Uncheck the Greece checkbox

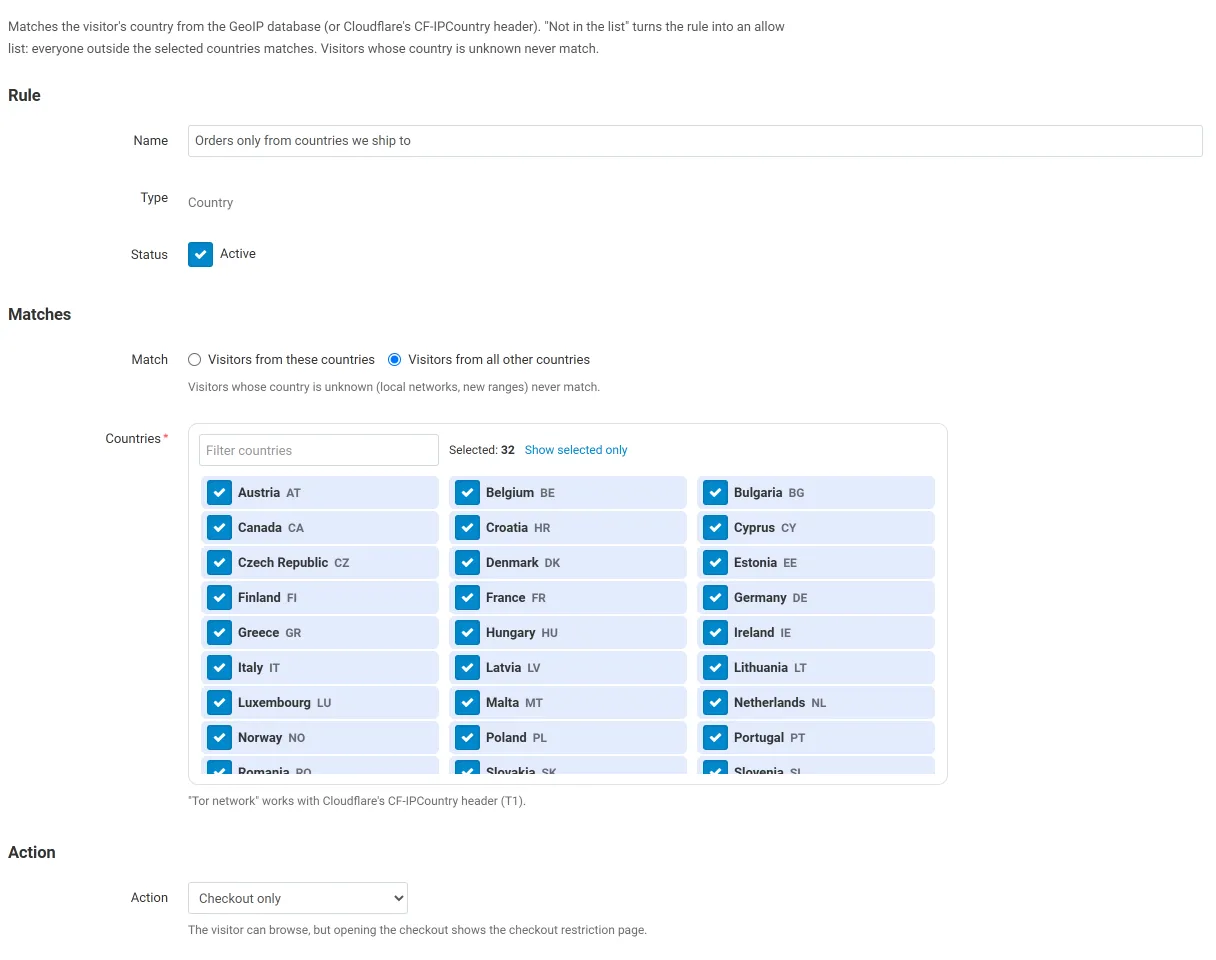(220, 633)
